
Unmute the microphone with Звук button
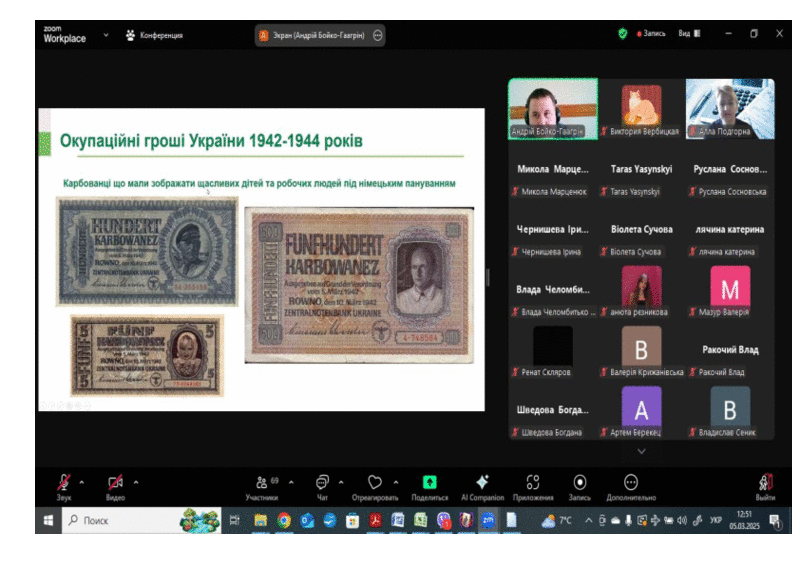64,487
